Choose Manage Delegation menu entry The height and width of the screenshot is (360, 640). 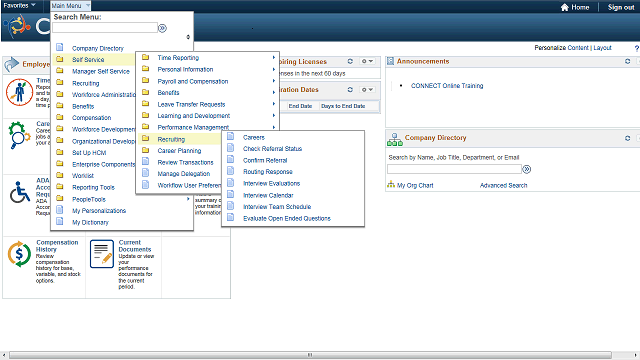point(184,174)
